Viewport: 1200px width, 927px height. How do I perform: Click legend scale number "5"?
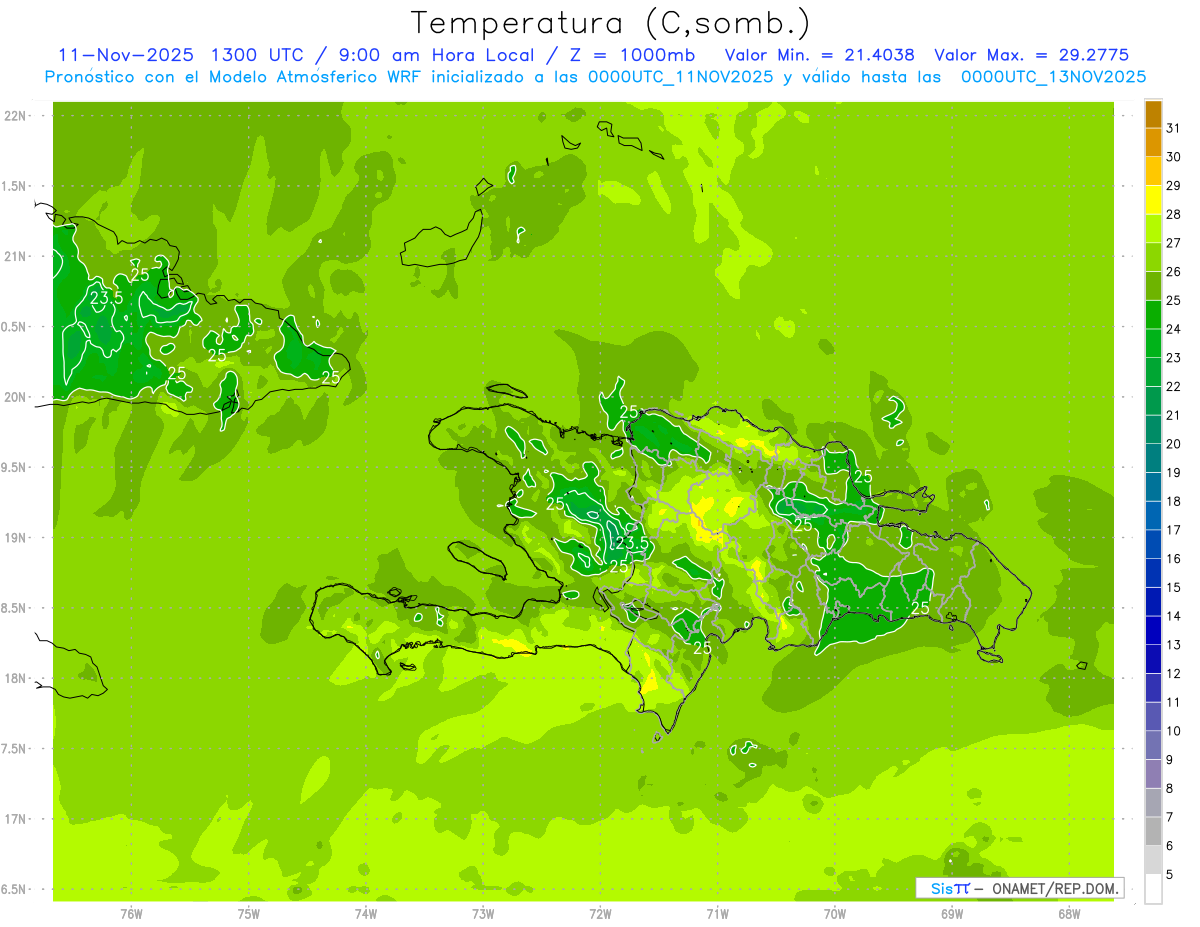click(1170, 874)
